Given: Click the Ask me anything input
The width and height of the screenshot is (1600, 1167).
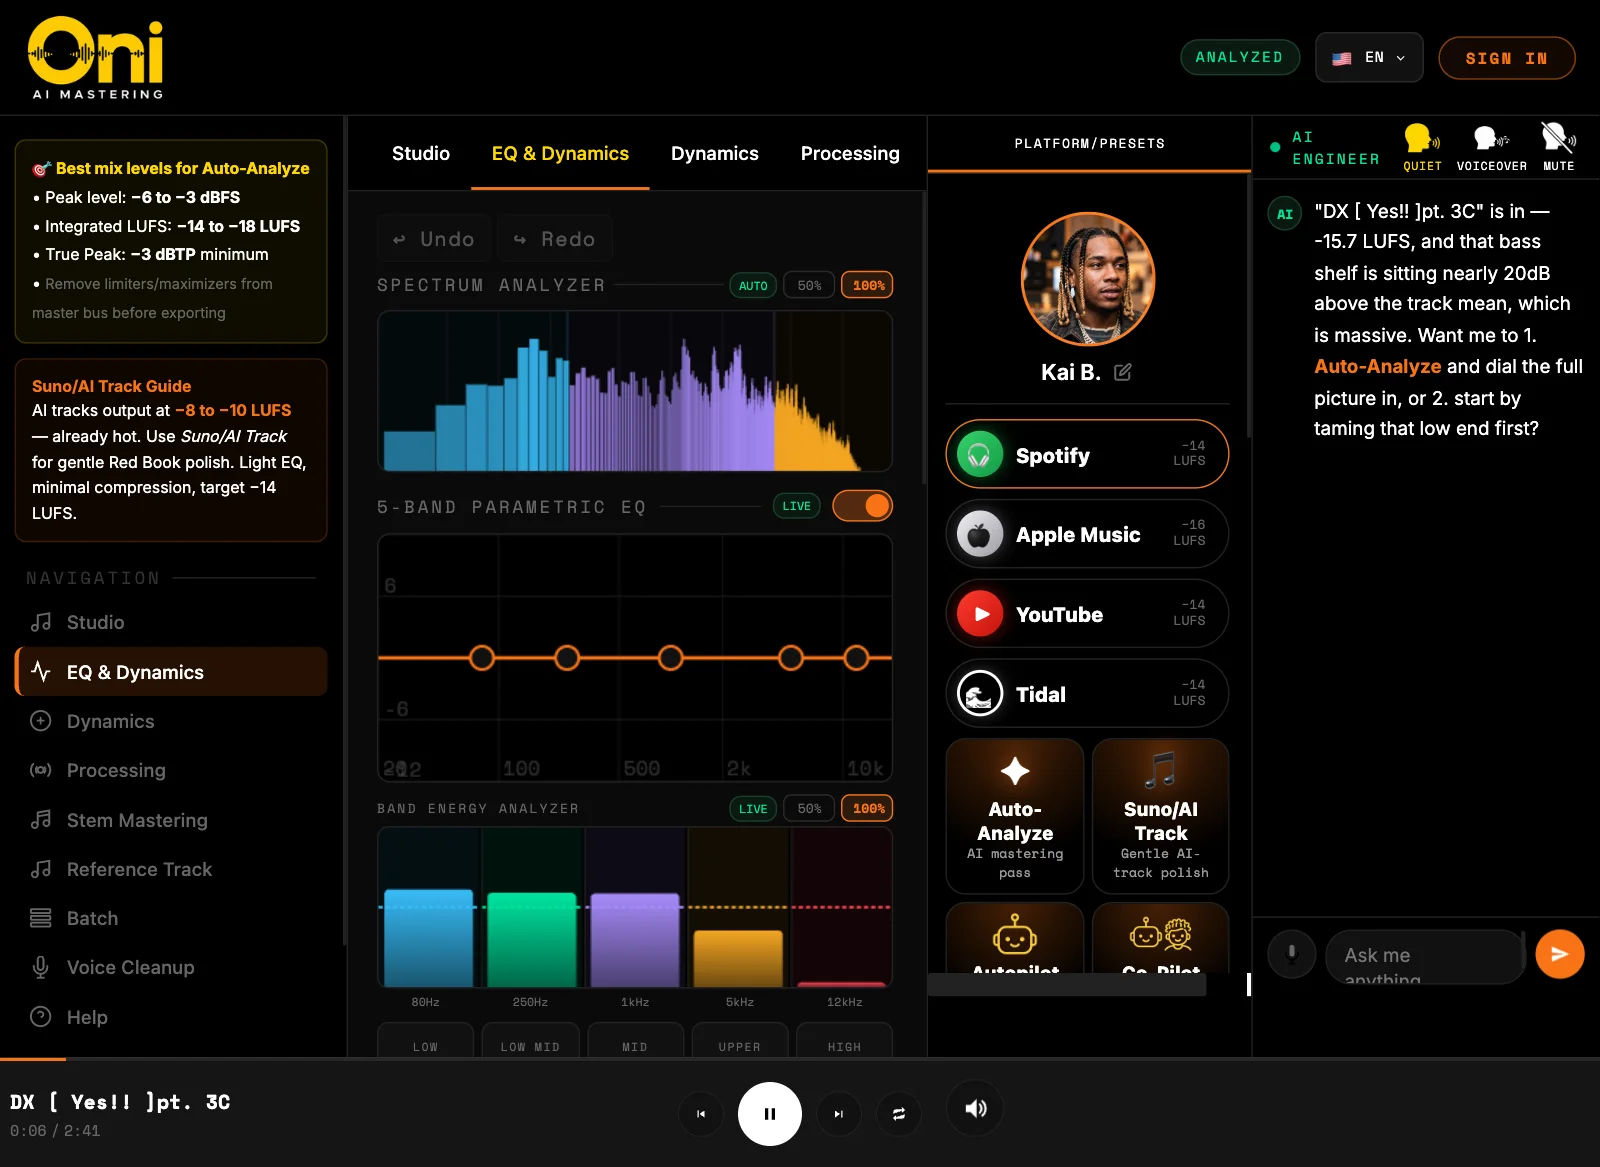Looking at the screenshot, I should click(x=1425, y=956).
